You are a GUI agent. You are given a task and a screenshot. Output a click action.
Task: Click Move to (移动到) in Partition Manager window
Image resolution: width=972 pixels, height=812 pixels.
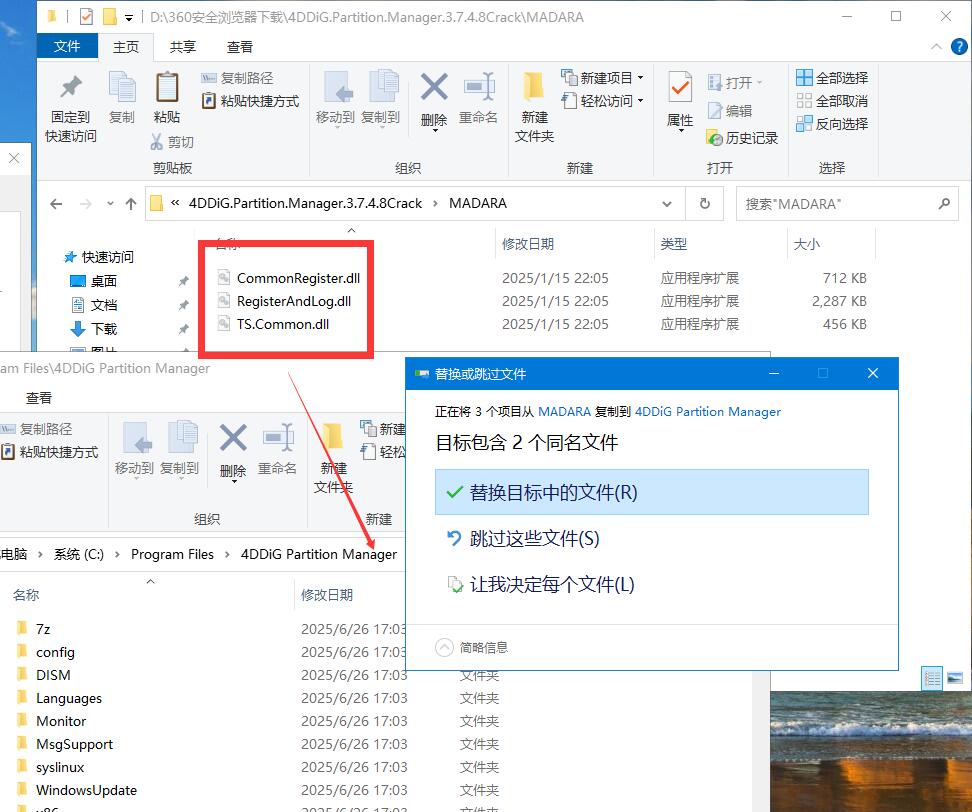pyautogui.click(x=135, y=448)
